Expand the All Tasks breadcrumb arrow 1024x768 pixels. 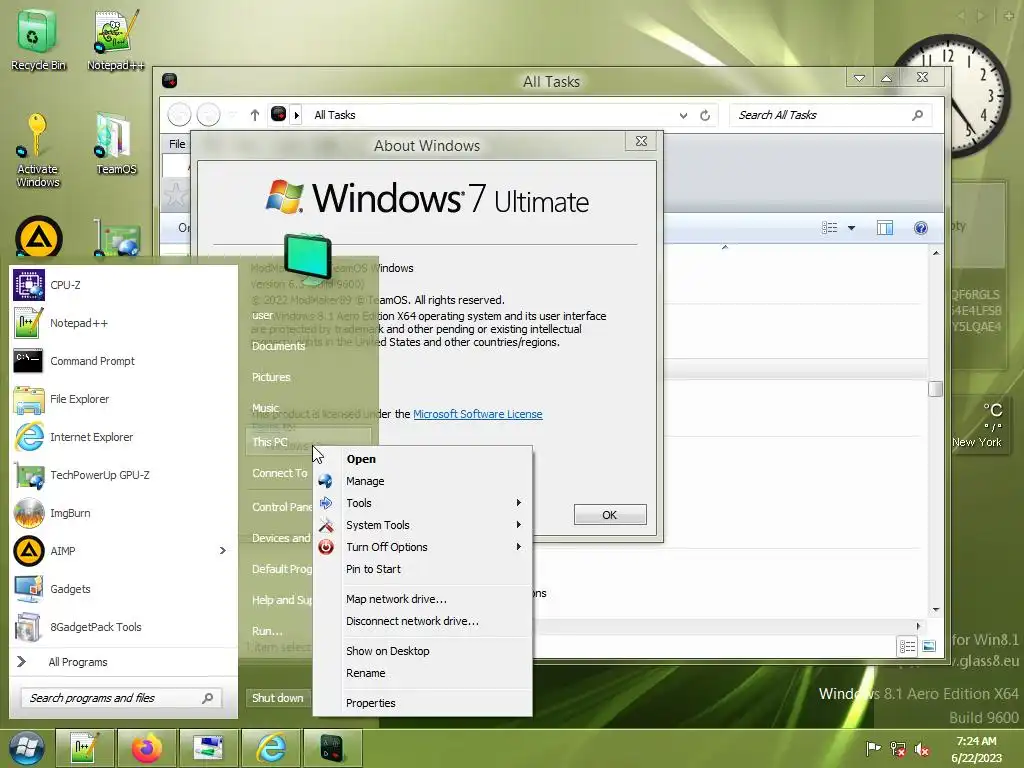(296, 115)
